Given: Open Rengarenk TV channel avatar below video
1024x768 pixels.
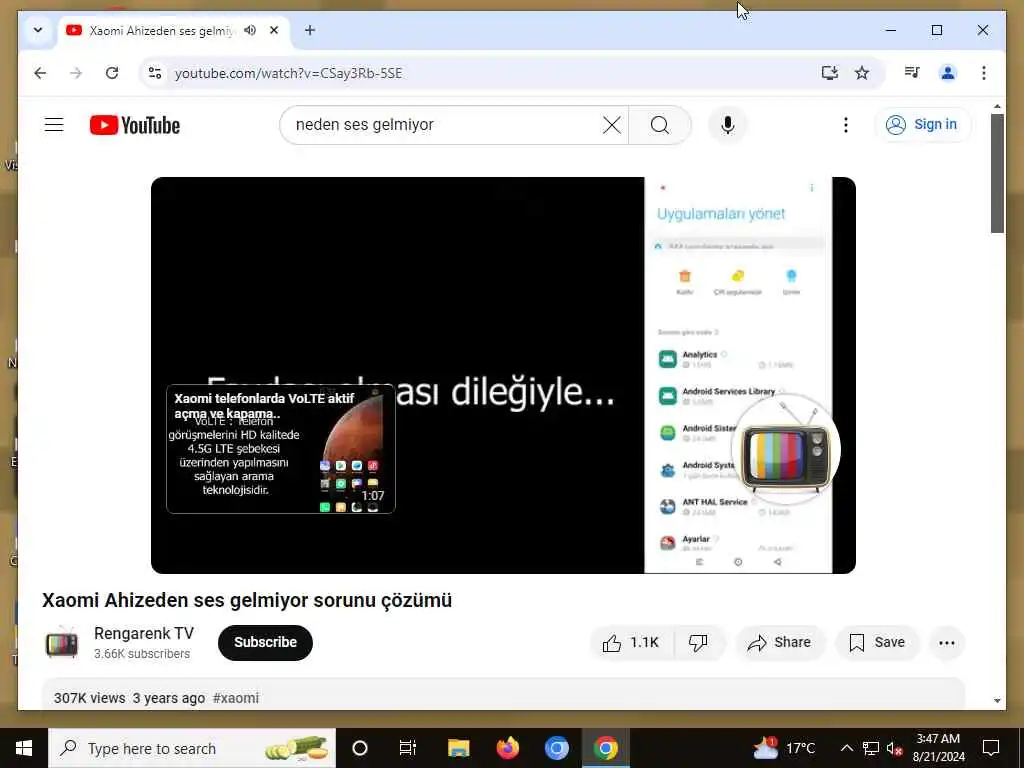Looking at the screenshot, I should [61, 643].
